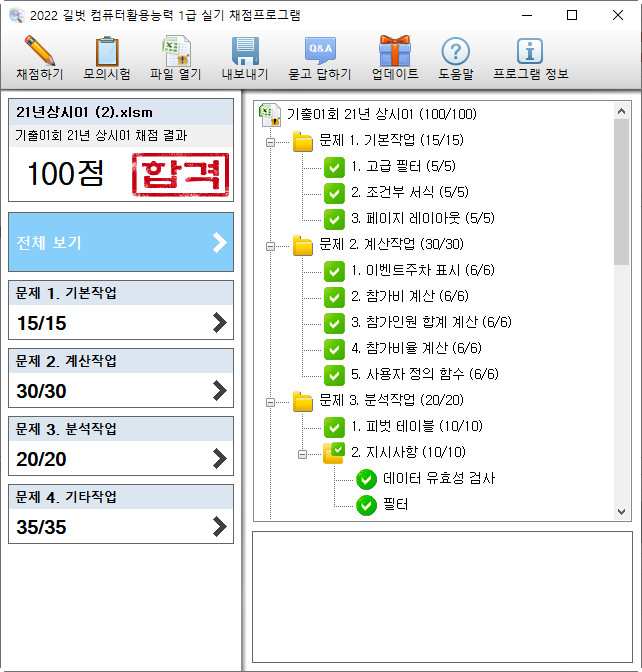Click green check beside 피벗 테이블
The image size is (642, 672).
pos(335,427)
